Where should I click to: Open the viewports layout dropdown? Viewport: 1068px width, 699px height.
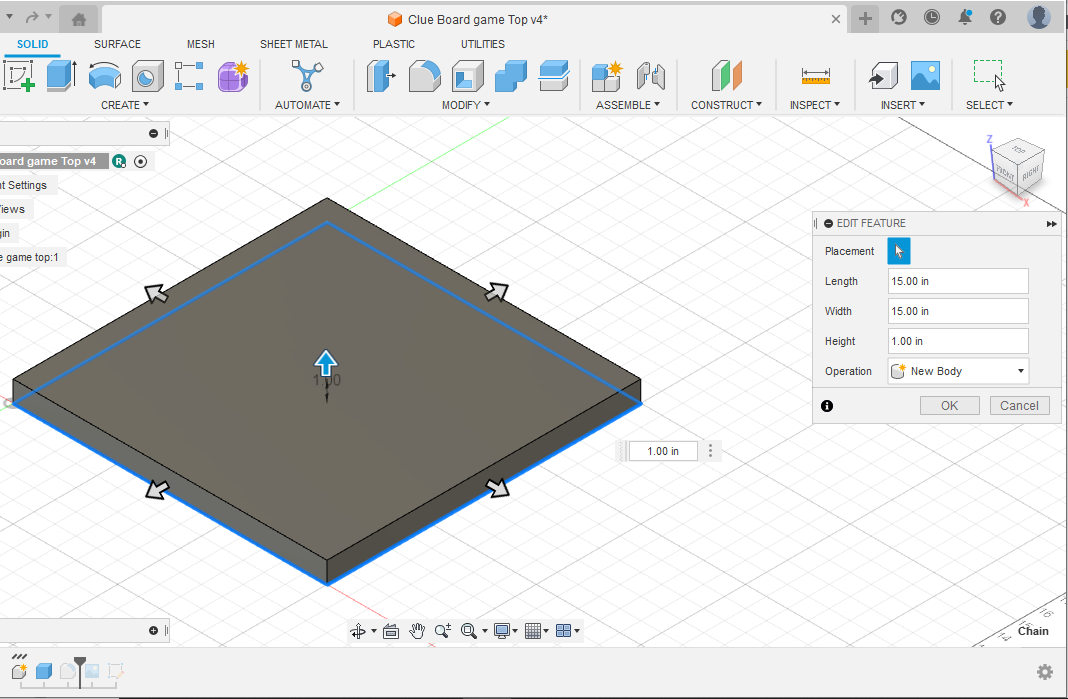[x=565, y=631]
